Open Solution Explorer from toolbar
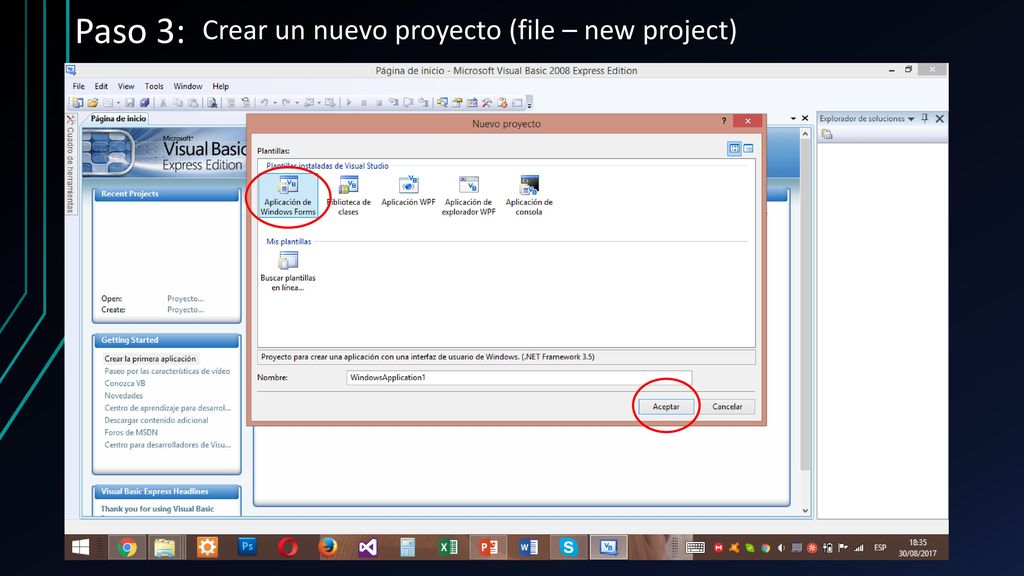 tap(442, 103)
